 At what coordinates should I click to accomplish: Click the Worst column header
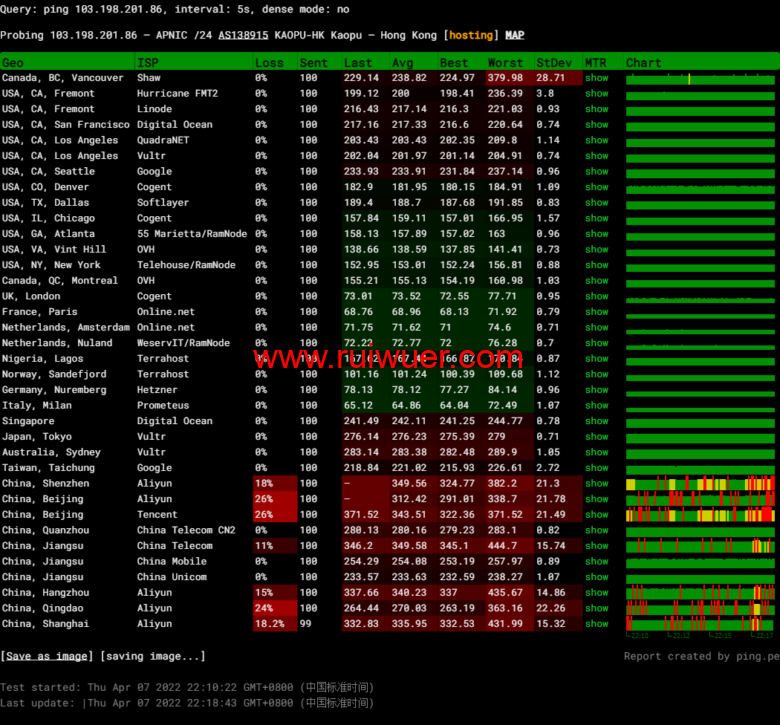click(505, 63)
